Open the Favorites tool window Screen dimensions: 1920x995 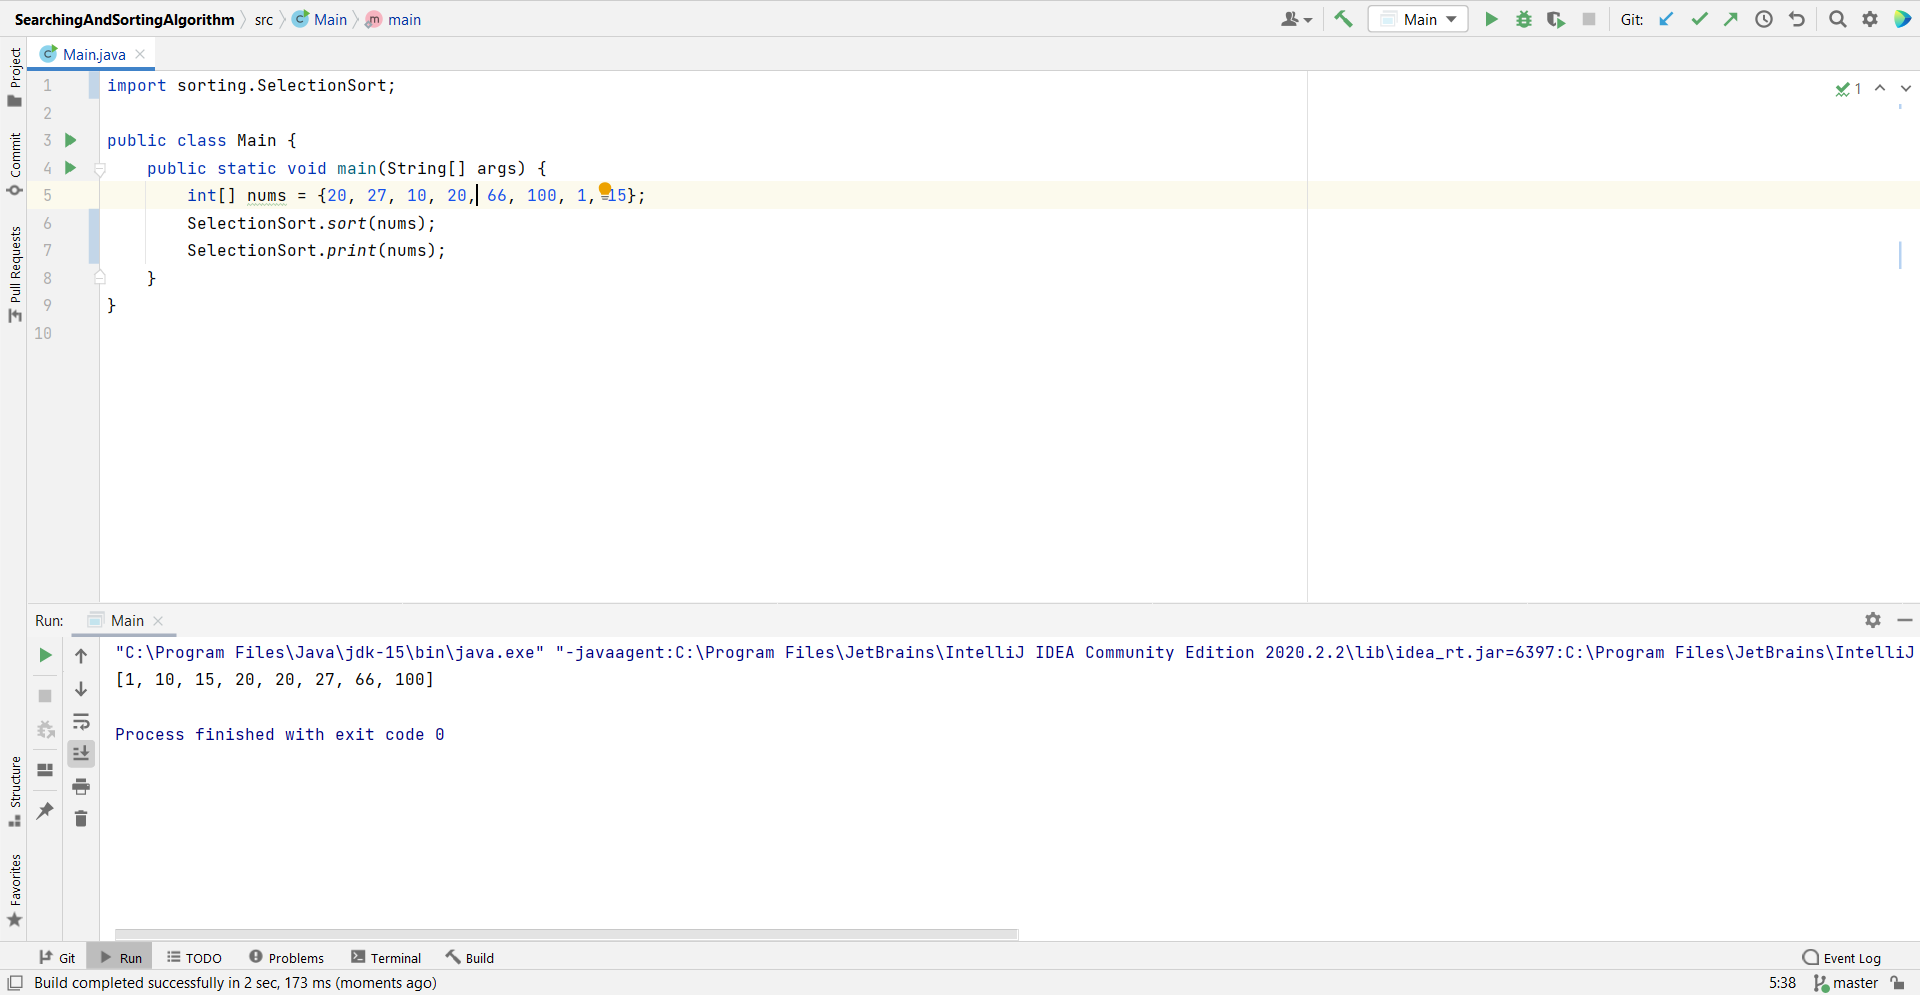14,890
